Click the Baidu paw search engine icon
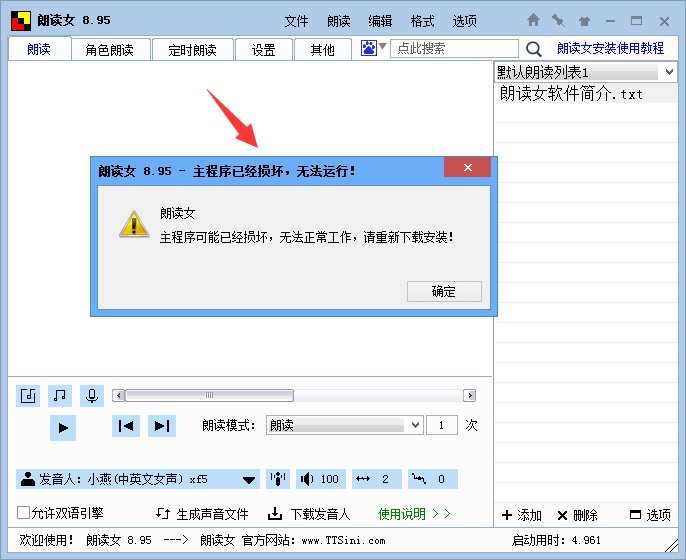 [x=368, y=48]
